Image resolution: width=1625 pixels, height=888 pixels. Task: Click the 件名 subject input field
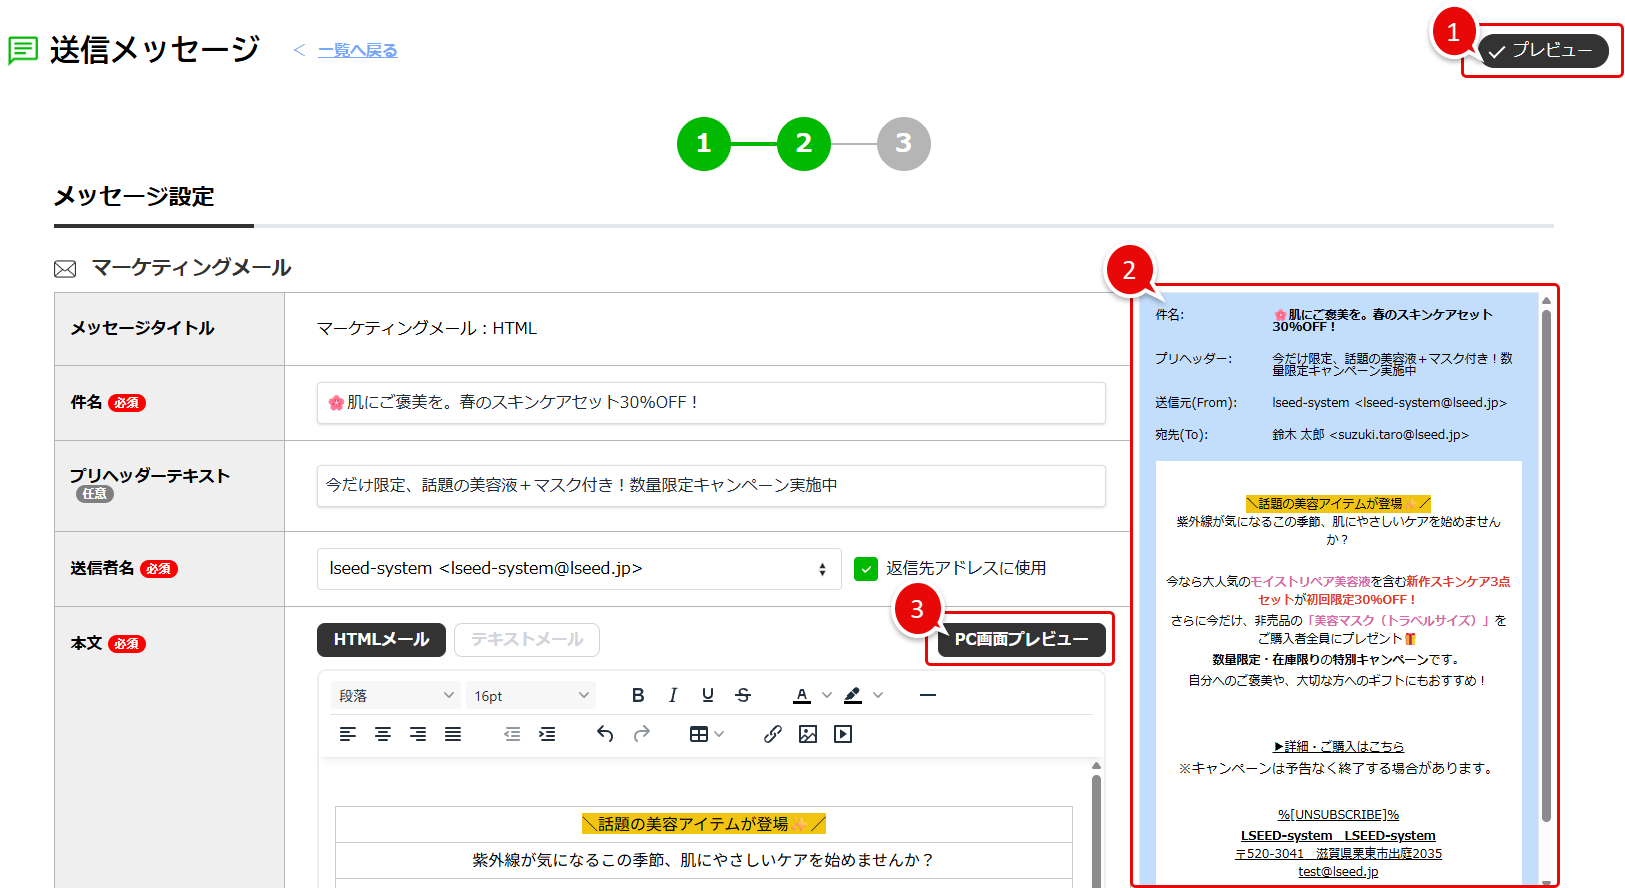pos(711,402)
